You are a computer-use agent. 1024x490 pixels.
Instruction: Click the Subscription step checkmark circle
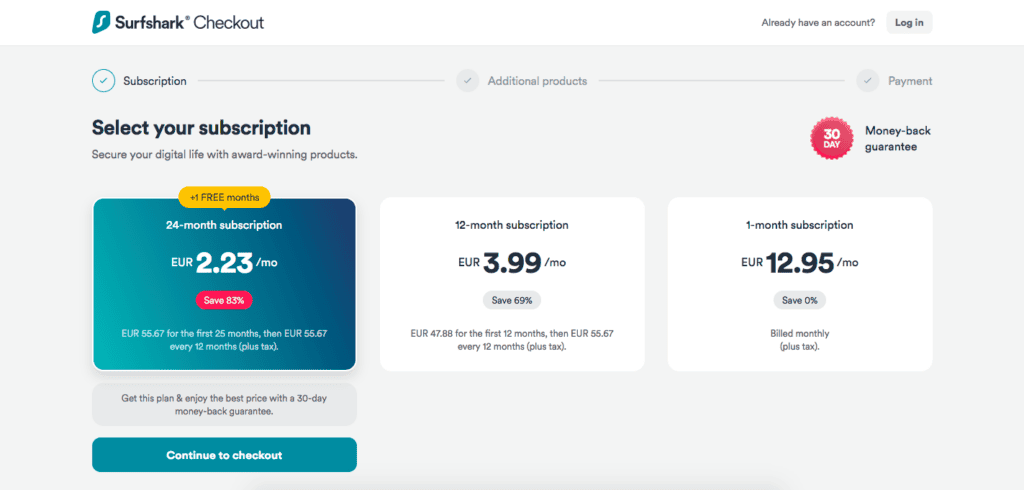[x=103, y=81]
